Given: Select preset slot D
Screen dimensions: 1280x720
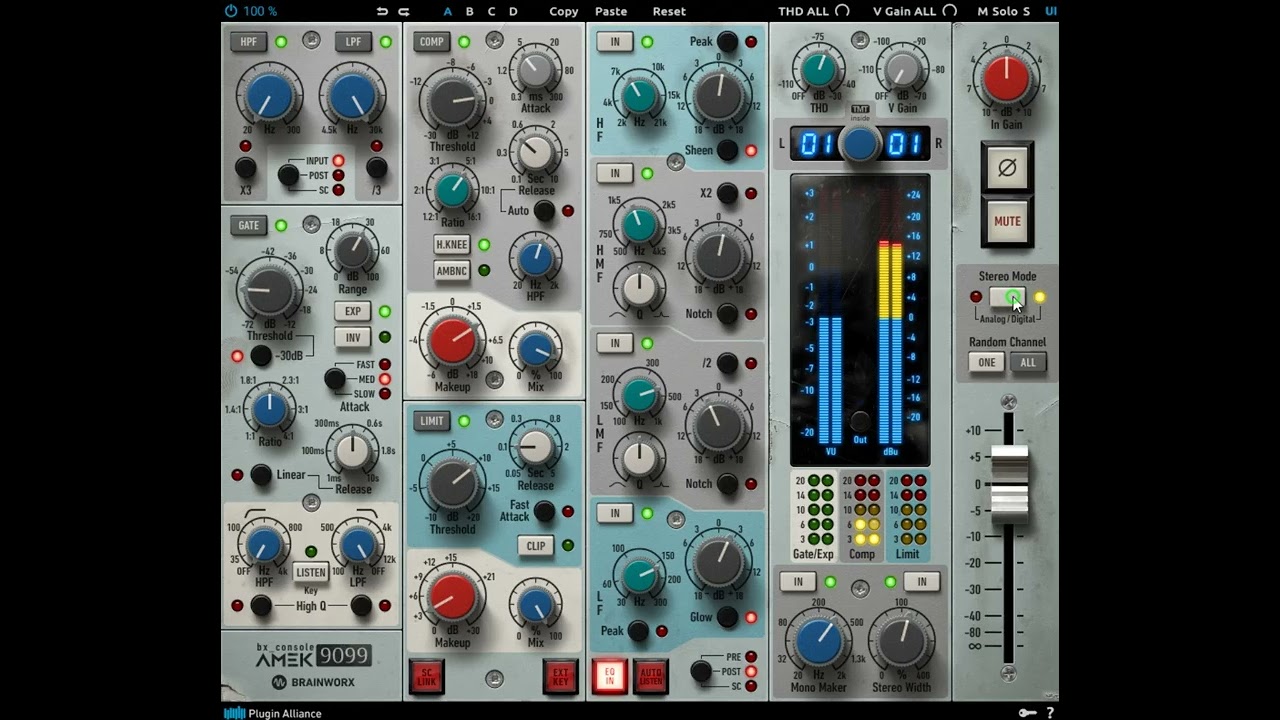Looking at the screenshot, I should (513, 11).
